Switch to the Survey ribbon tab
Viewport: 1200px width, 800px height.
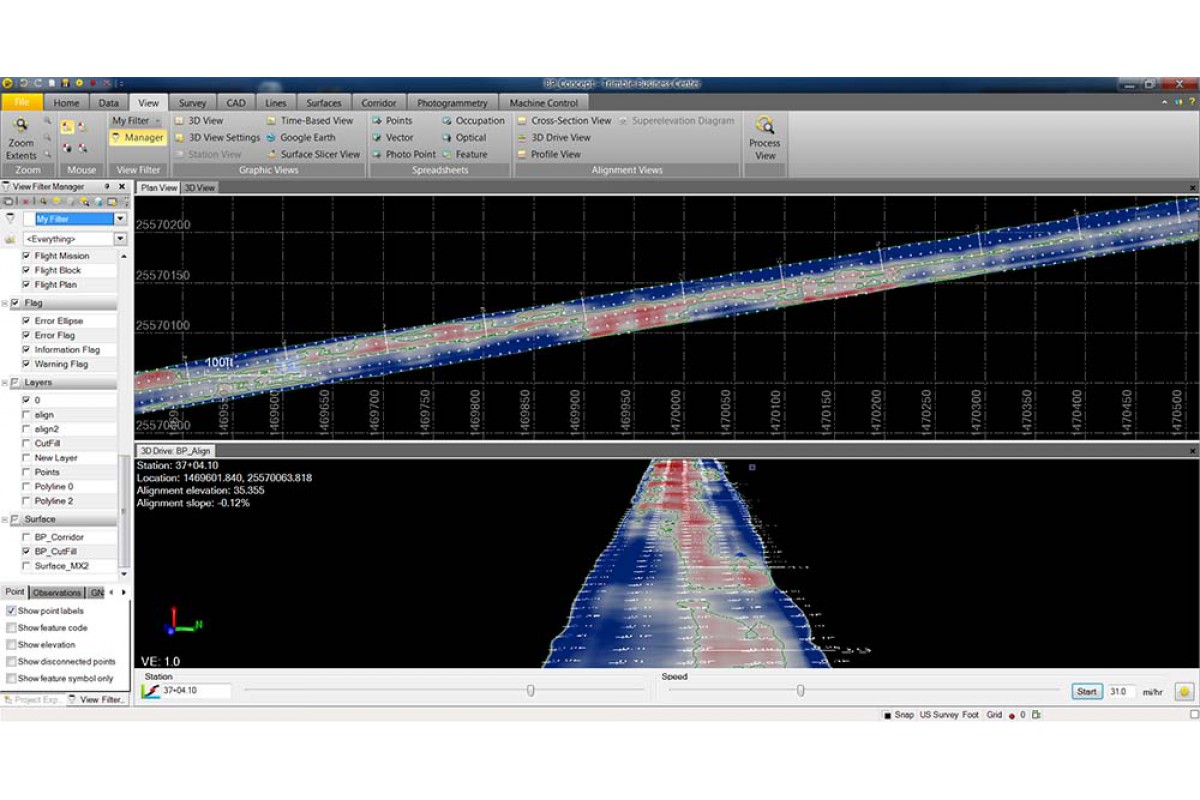coord(192,102)
